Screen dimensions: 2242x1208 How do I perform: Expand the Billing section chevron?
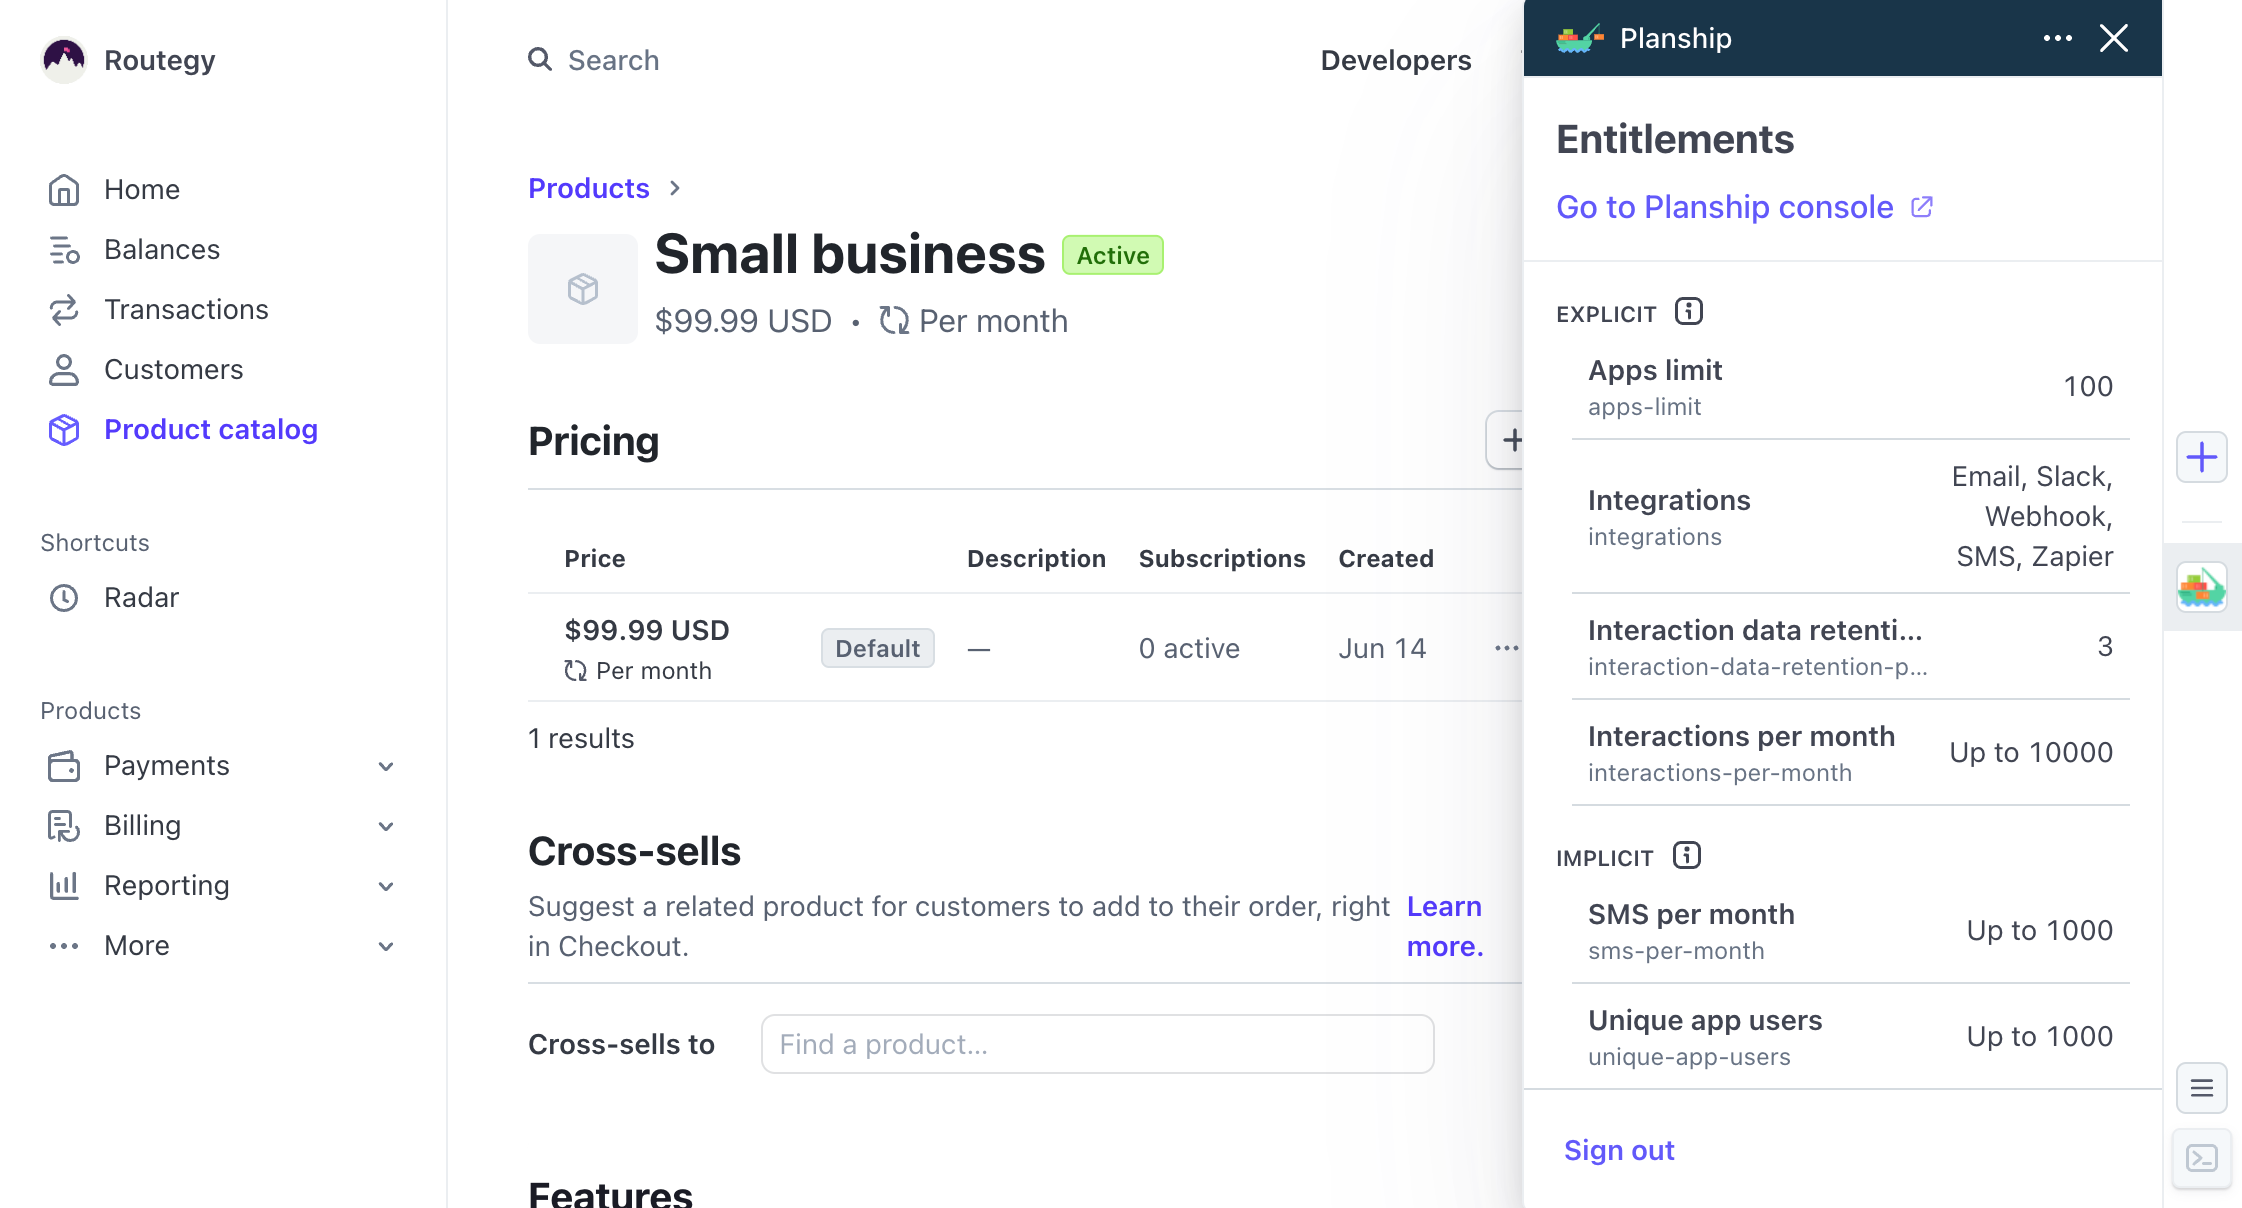386,826
